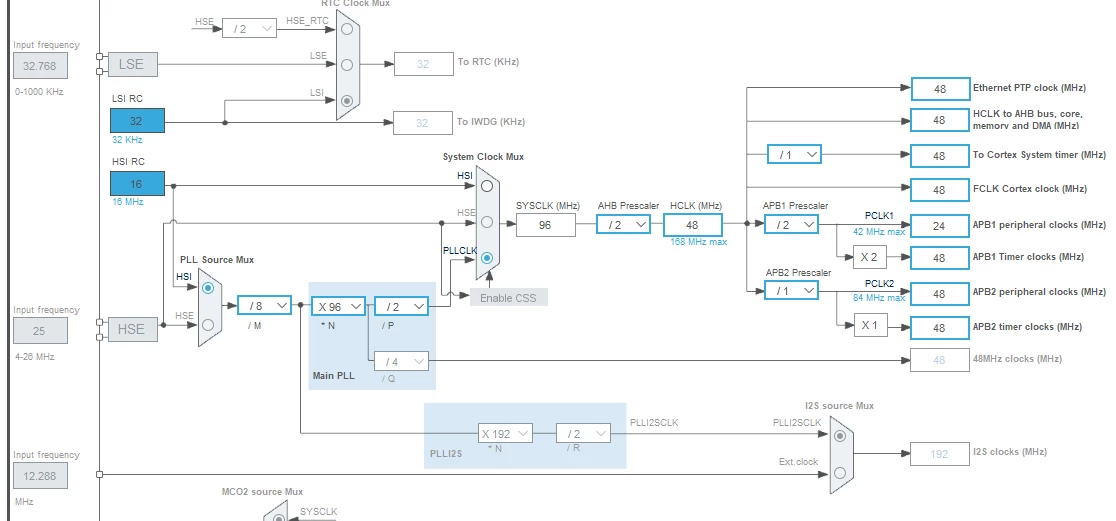Open the PLLI2S /R divider dropdown

click(583, 433)
